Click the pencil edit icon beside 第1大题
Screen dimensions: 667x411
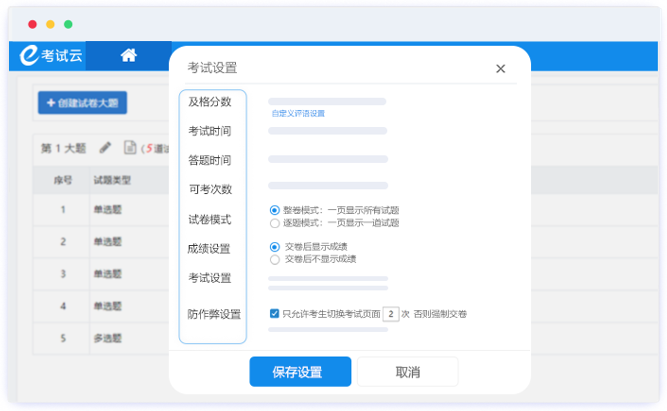tap(105, 148)
